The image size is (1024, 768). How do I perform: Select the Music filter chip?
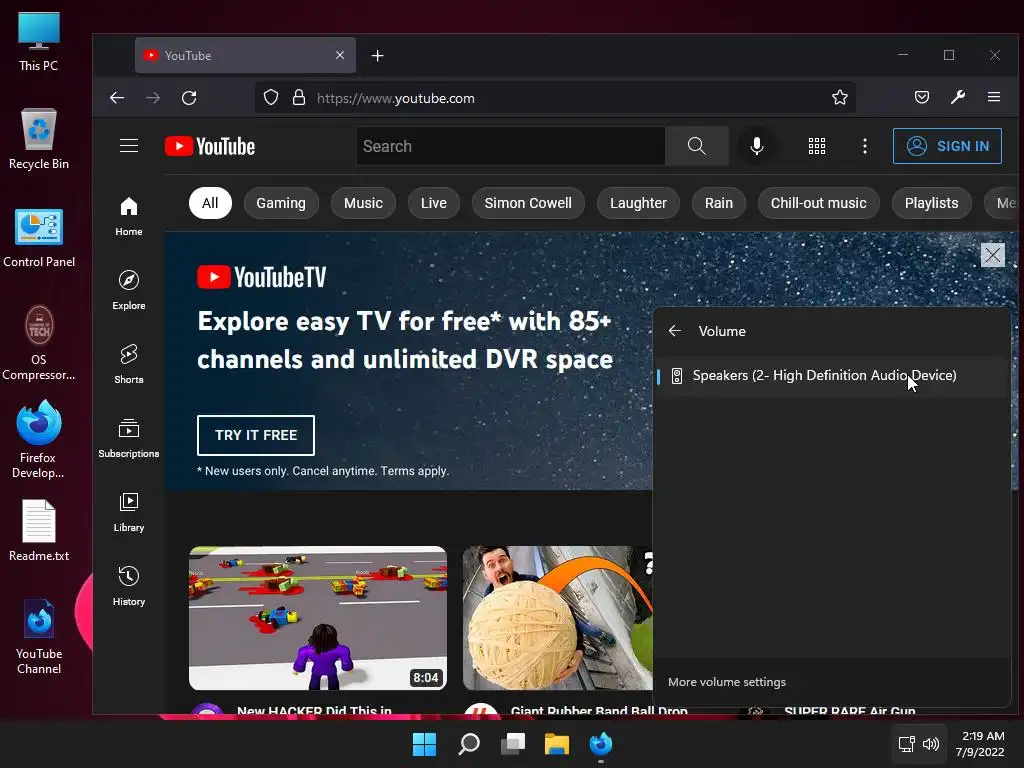tap(363, 203)
